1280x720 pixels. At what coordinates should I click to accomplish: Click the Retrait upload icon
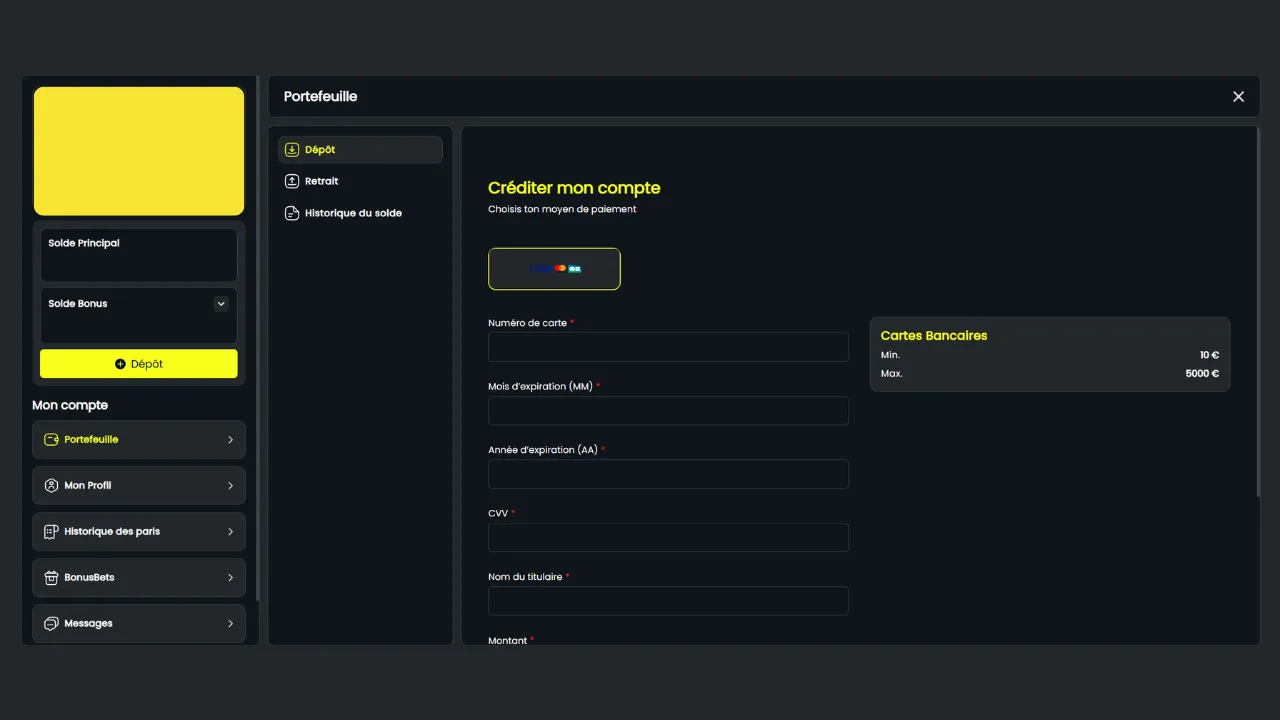(x=292, y=181)
